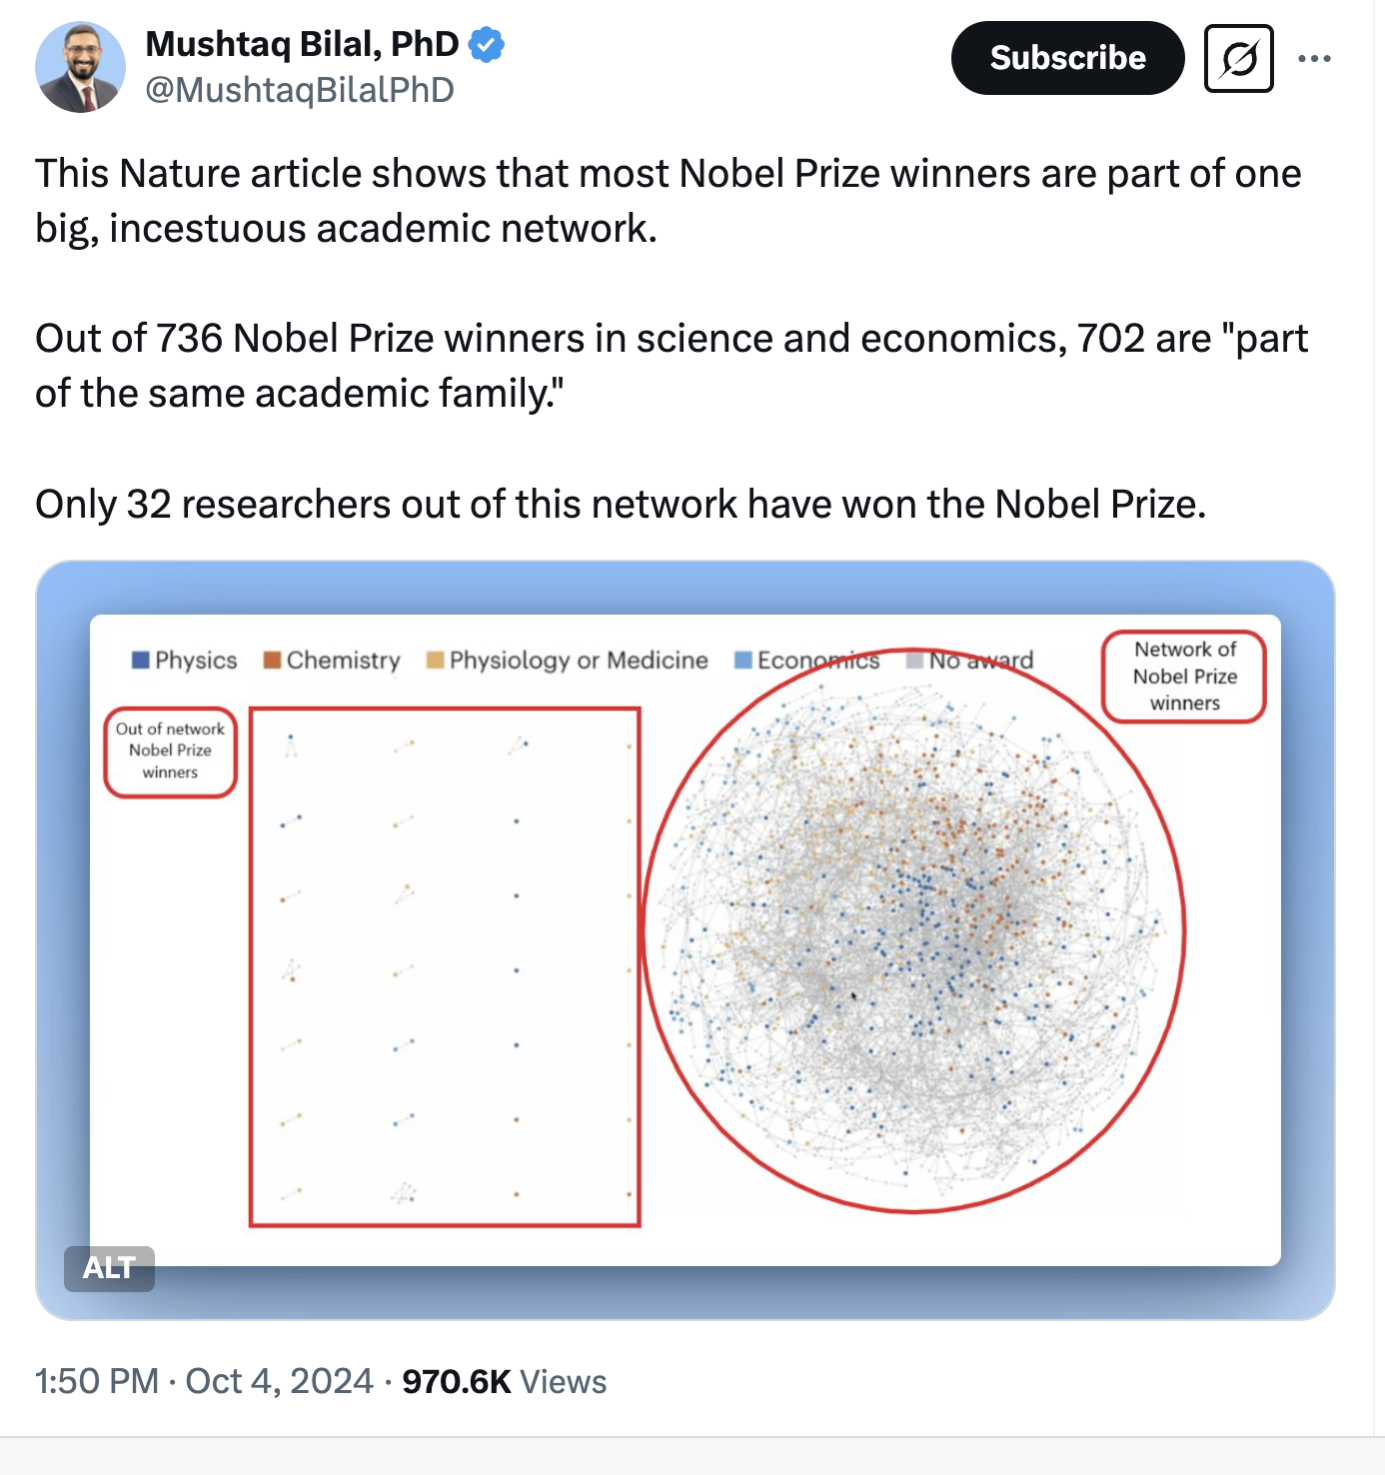
Task: Open the @MushtaqBilalPhD handle link
Action: (300, 90)
